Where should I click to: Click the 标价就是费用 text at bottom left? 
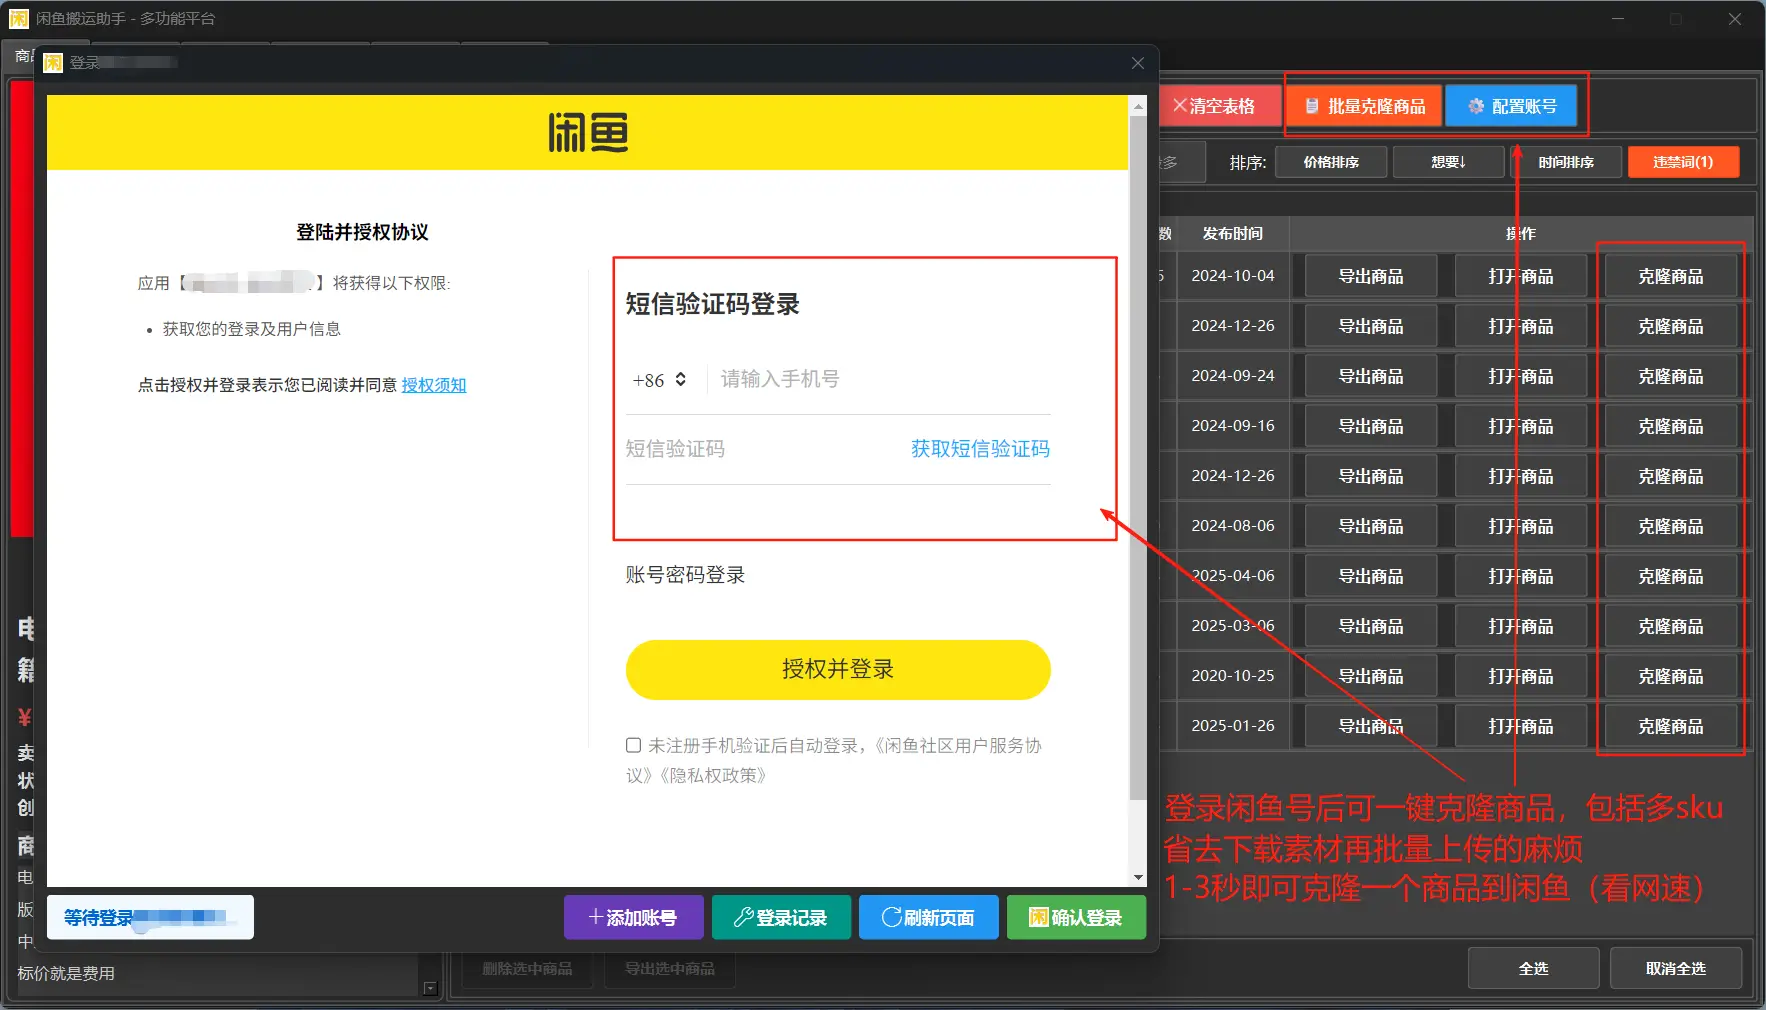[66, 973]
